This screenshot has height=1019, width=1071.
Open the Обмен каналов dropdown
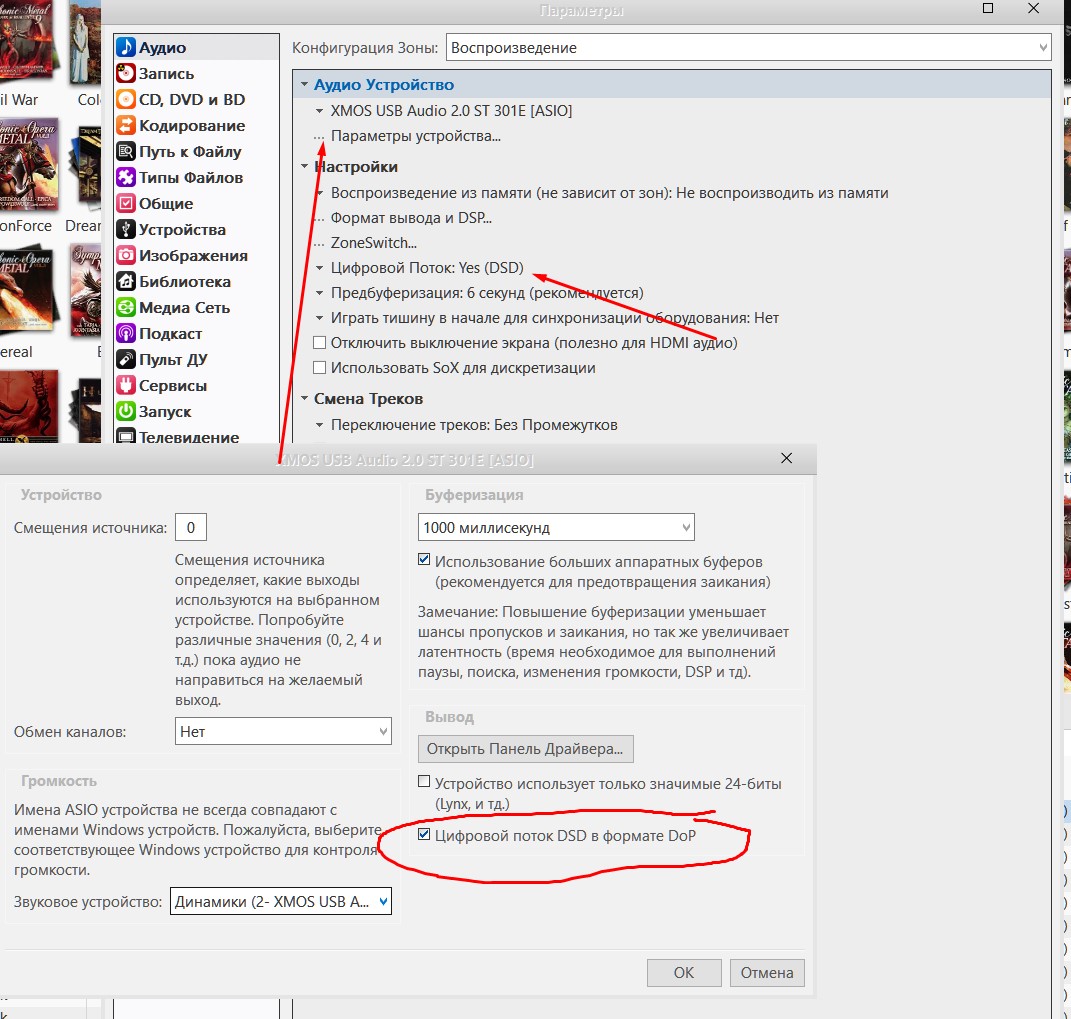click(x=282, y=732)
